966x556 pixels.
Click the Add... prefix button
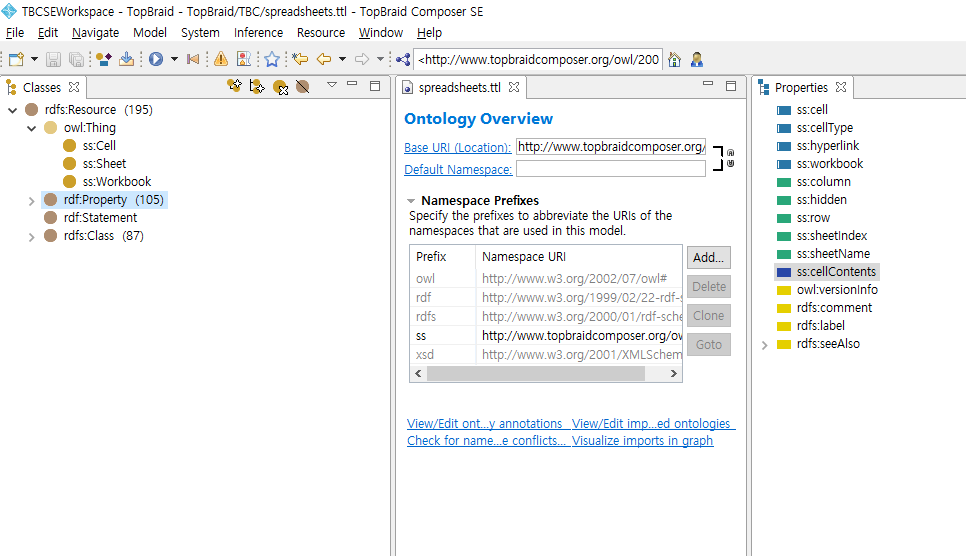pos(708,258)
